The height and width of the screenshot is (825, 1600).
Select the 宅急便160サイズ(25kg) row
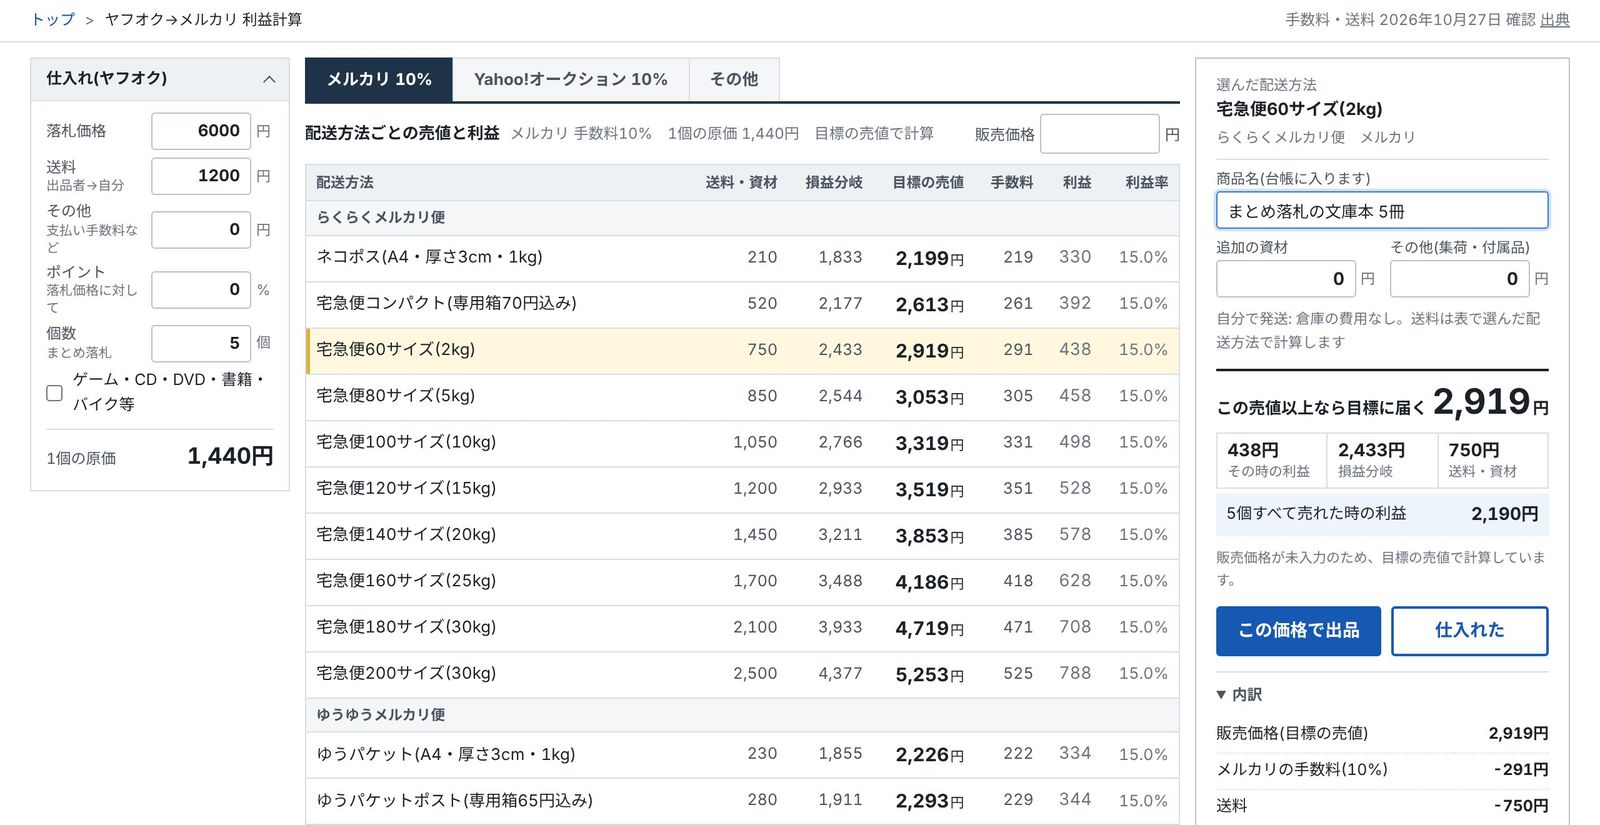742,582
